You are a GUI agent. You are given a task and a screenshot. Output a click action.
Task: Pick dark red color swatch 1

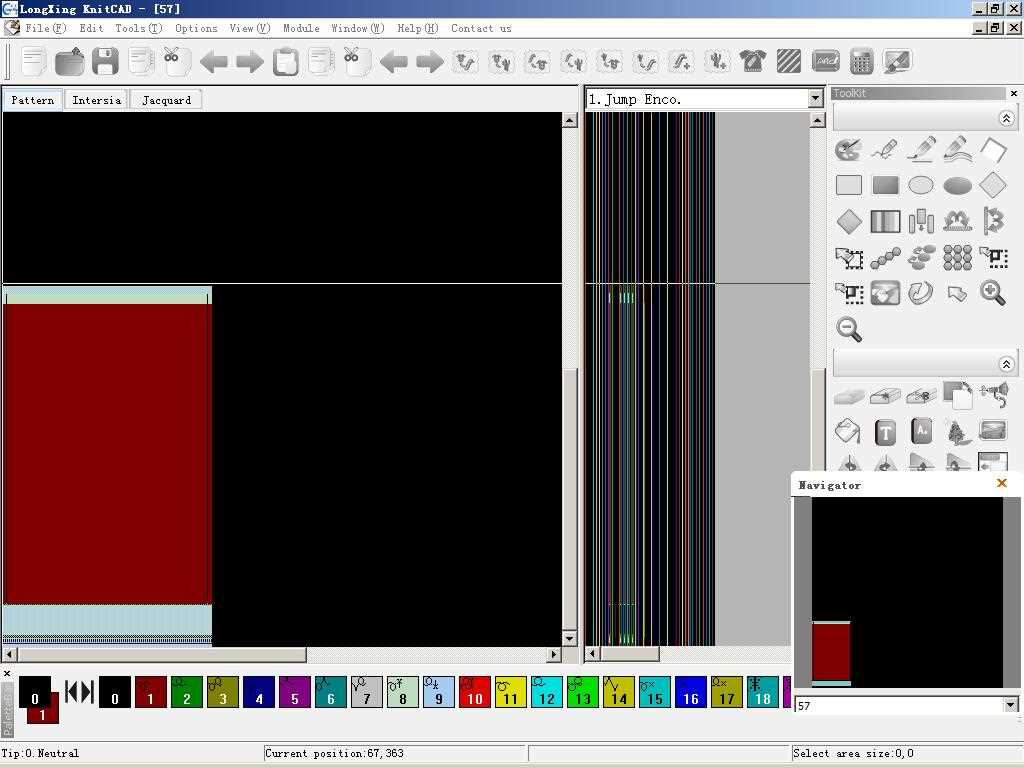tap(150, 692)
